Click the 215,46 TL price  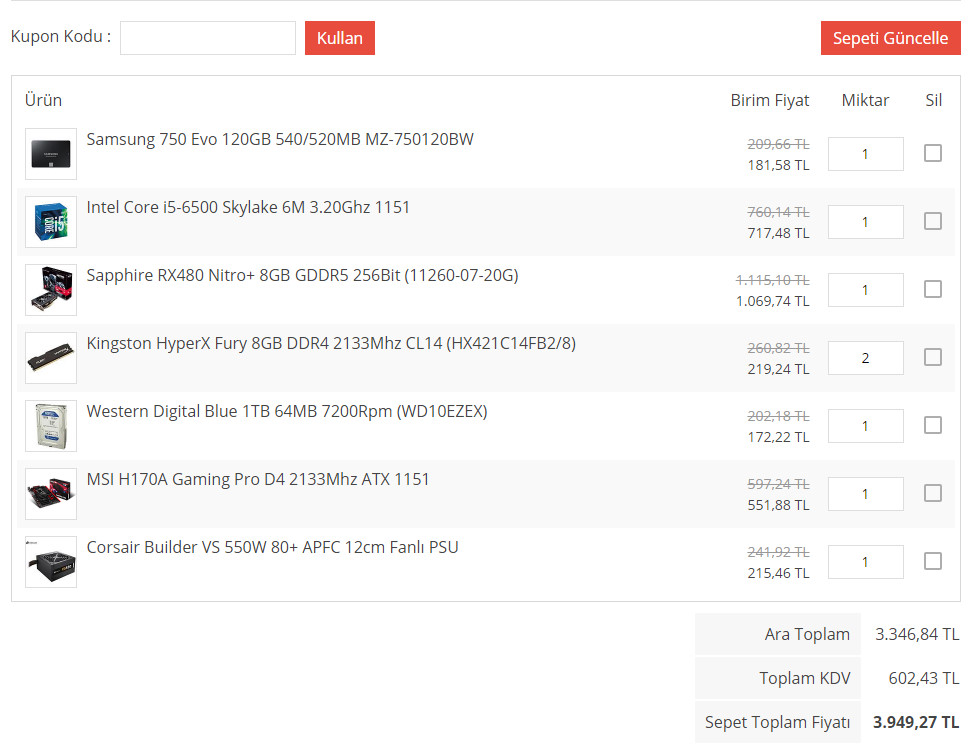pyautogui.click(x=778, y=573)
